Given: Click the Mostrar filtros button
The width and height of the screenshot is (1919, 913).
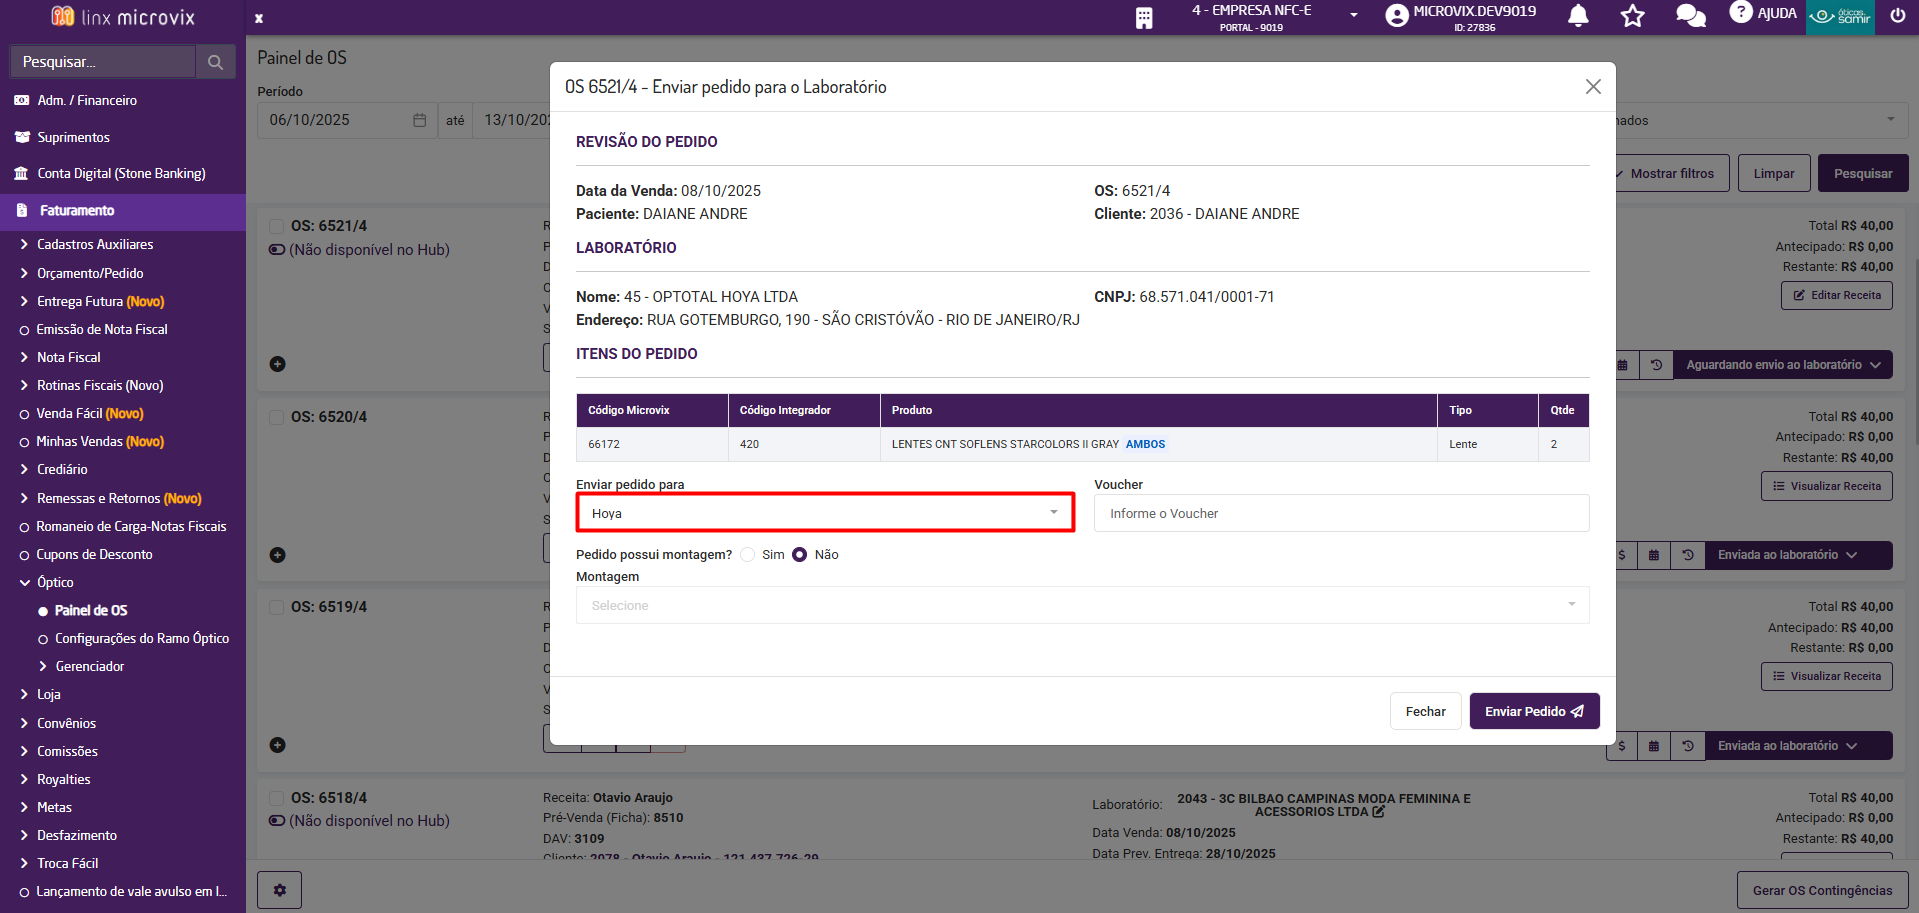Looking at the screenshot, I should coord(1671,173).
